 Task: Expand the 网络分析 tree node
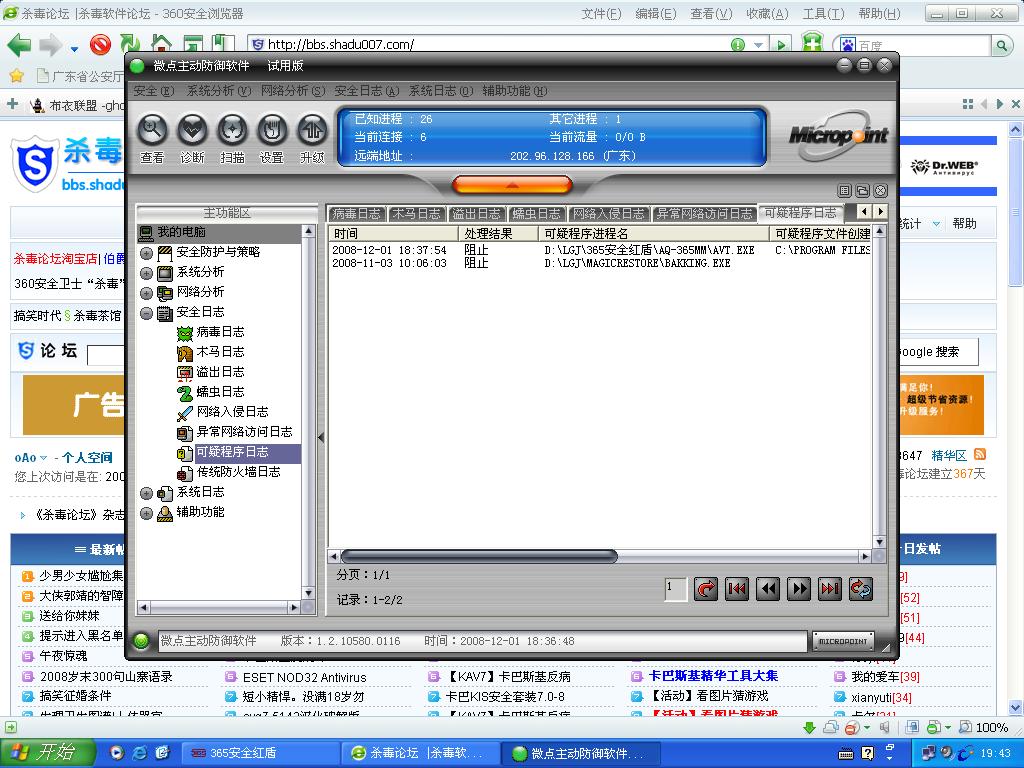146,293
